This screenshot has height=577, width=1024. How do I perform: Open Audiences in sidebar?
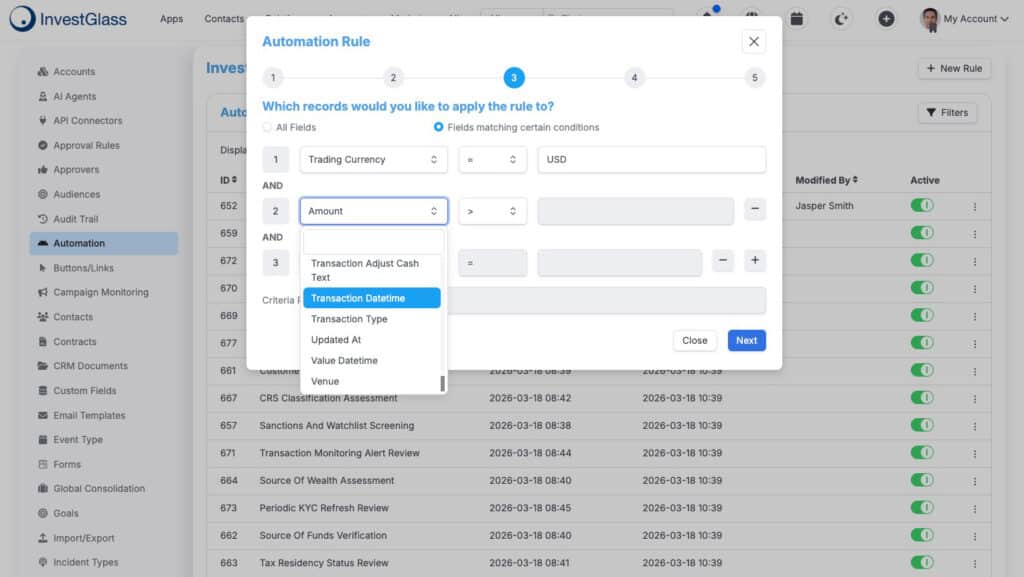coord(69,195)
